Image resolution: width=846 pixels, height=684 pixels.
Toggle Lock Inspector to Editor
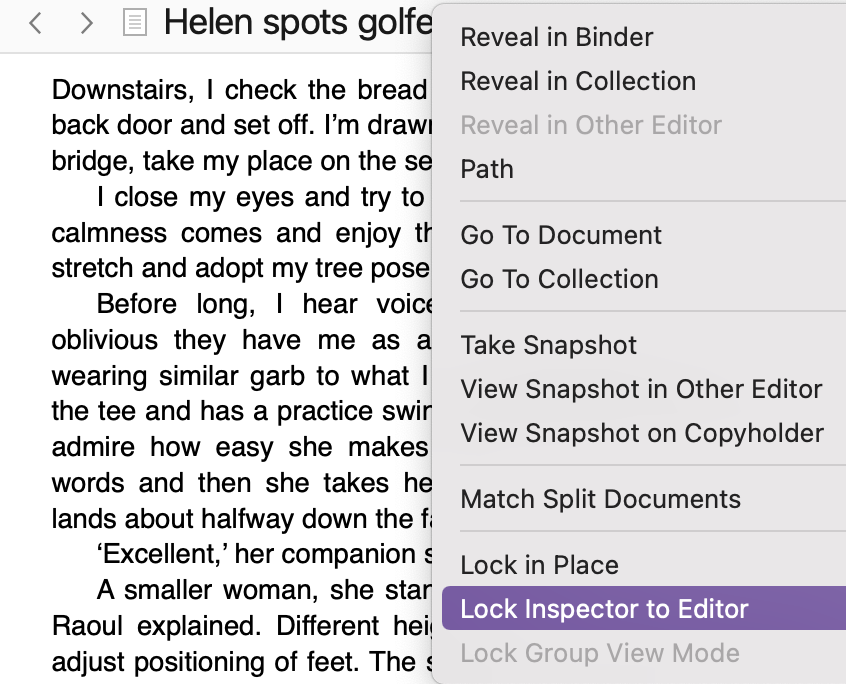644,608
